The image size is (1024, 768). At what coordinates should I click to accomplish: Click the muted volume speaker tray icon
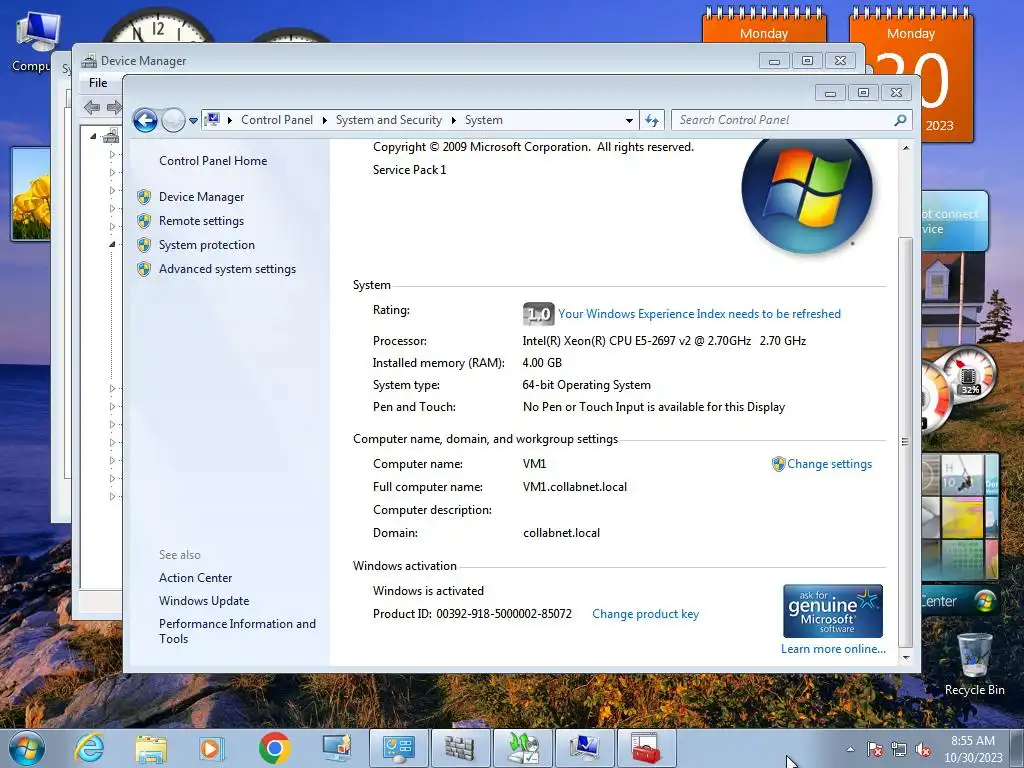tap(923, 749)
